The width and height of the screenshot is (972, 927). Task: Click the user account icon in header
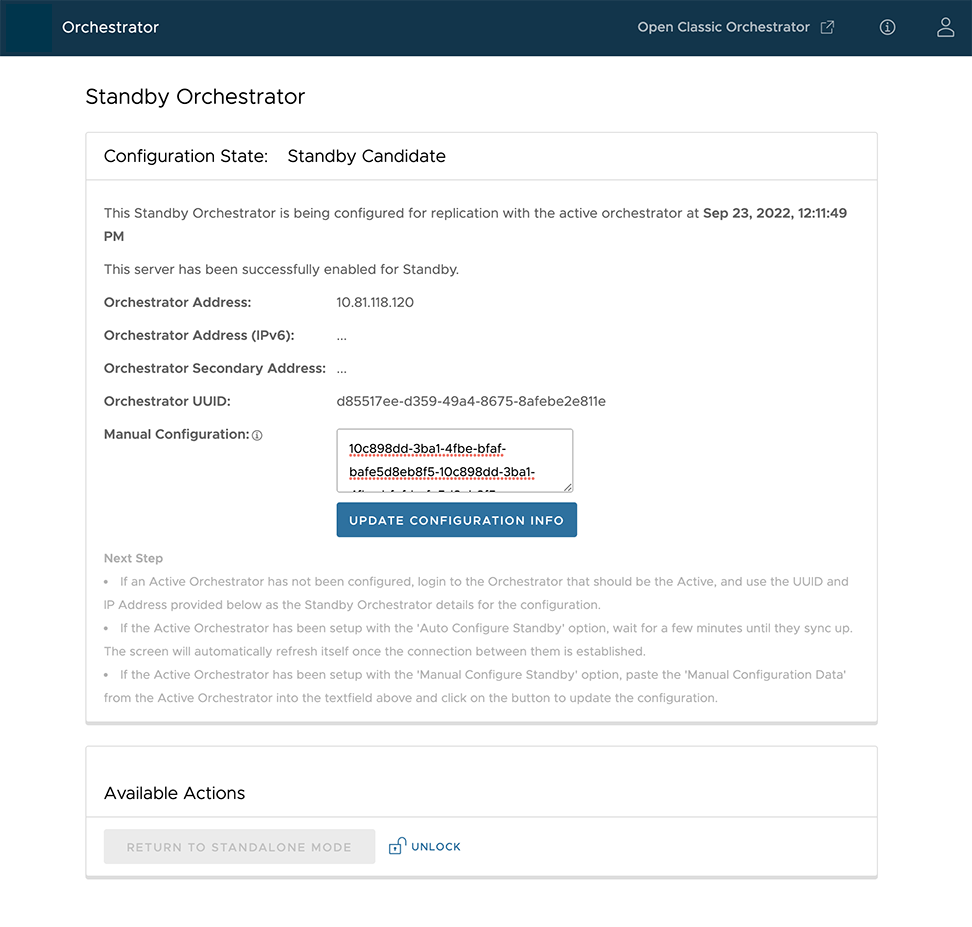coord(945,28)
